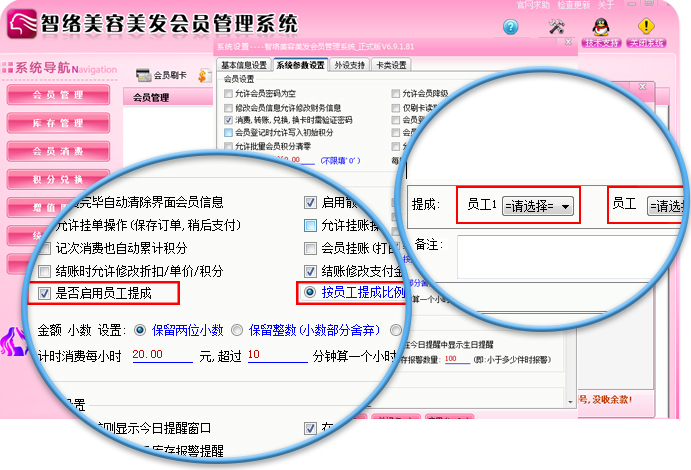Click the 会员刷卡 toolbar label
Screen dimensions: 691x470
(170, 75)
